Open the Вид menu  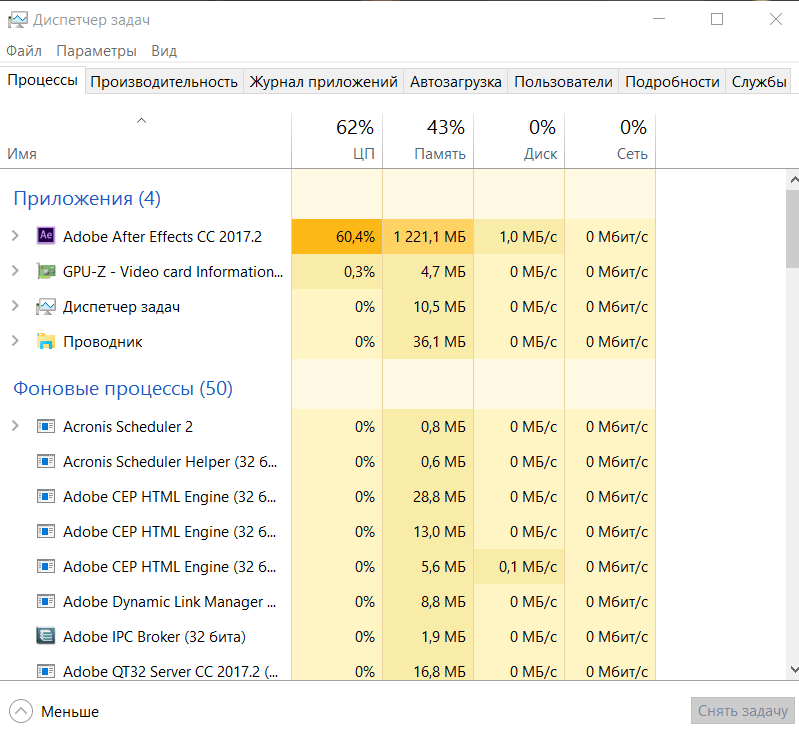click(x=164, y=51)
